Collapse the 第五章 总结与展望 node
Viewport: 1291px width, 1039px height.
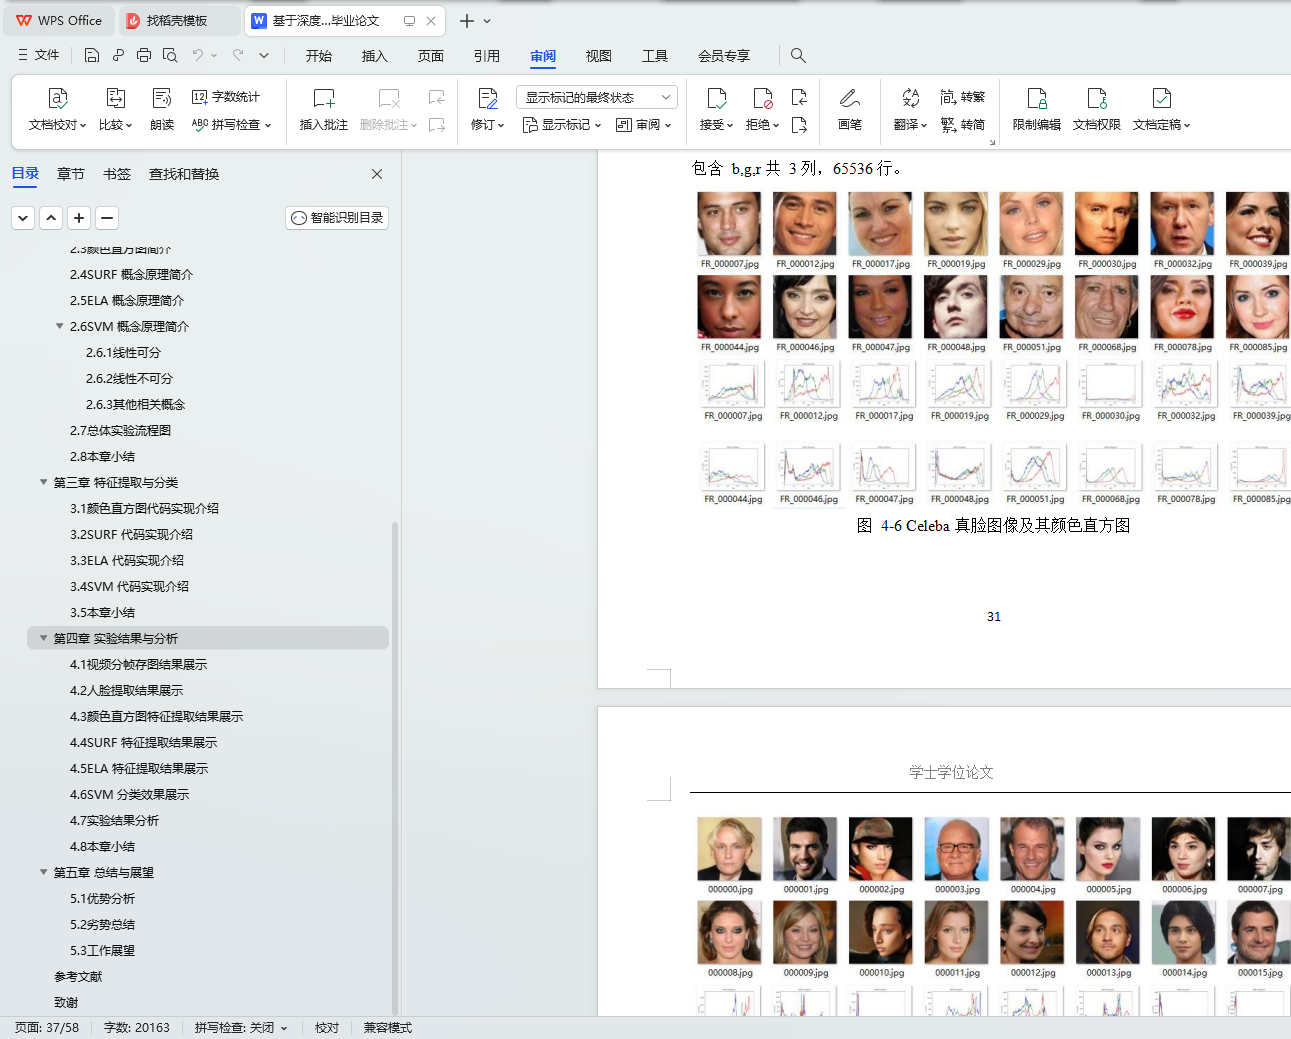click(x=44, y=872)
